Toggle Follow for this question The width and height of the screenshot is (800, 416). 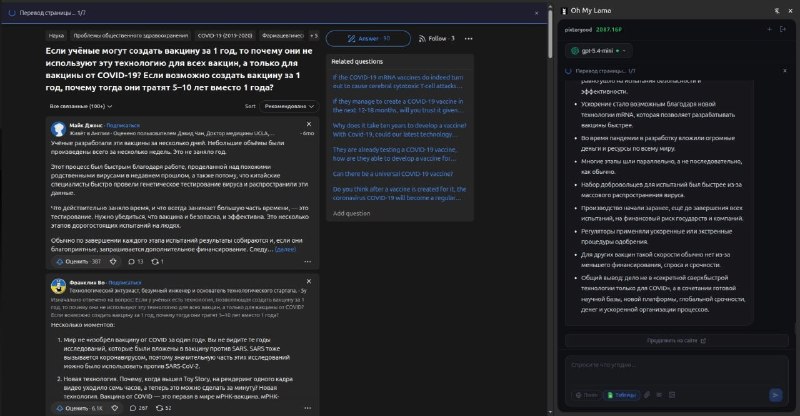pos(436,38)
